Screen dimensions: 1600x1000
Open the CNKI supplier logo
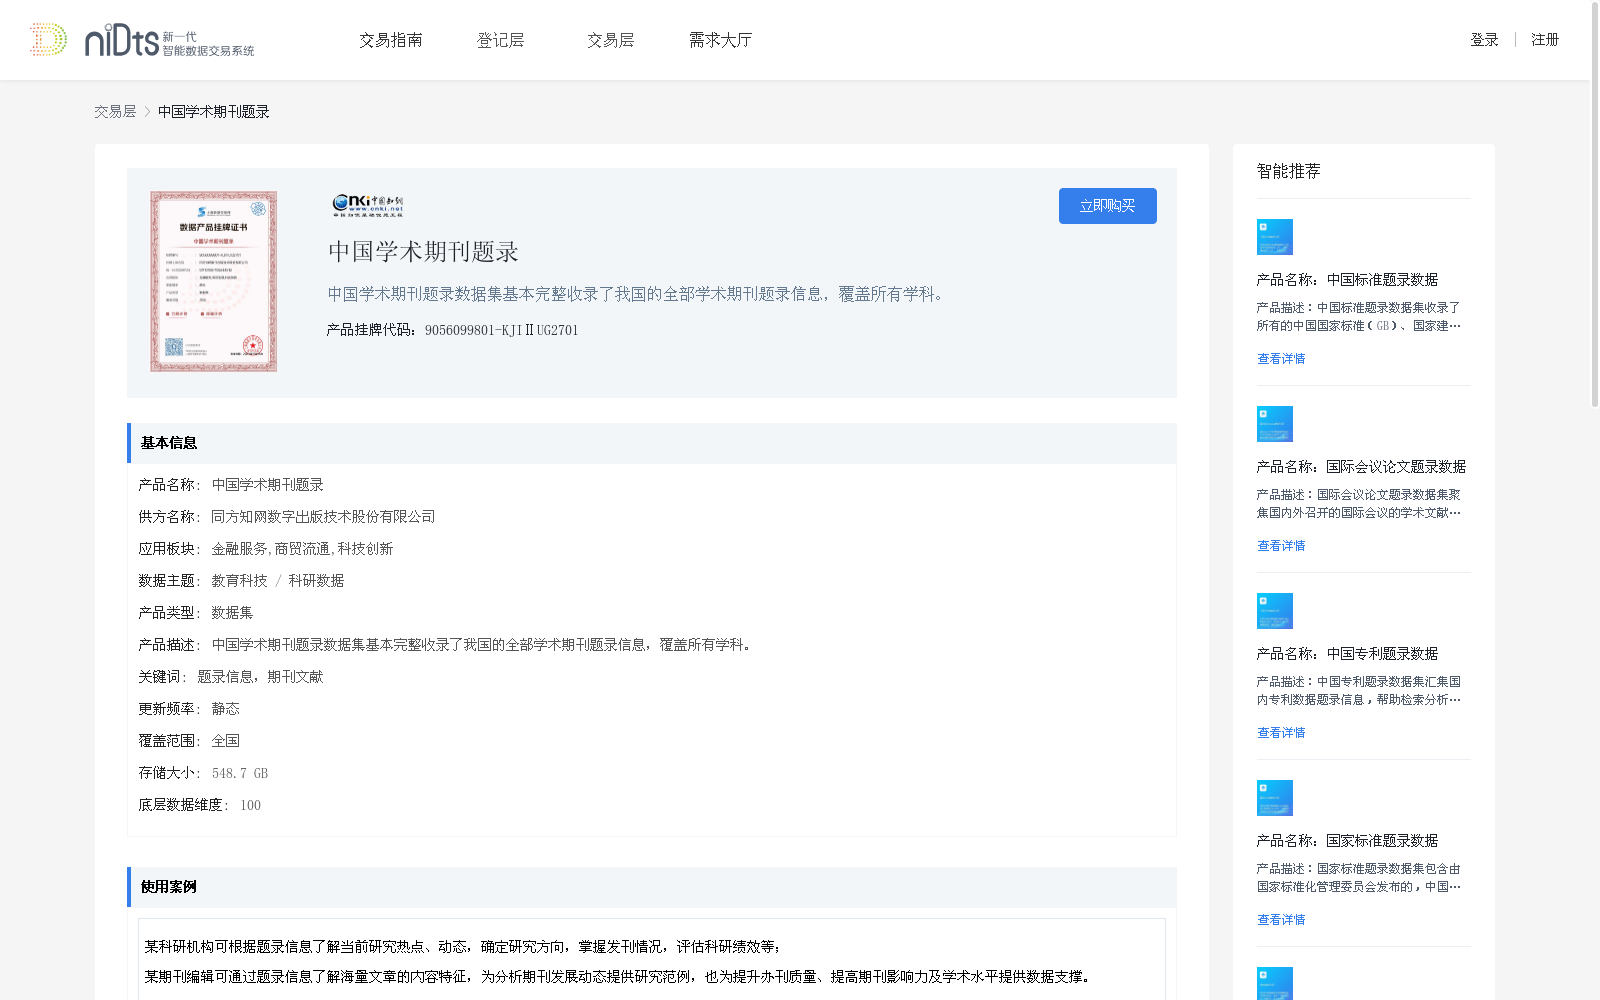tap(368, 206)
